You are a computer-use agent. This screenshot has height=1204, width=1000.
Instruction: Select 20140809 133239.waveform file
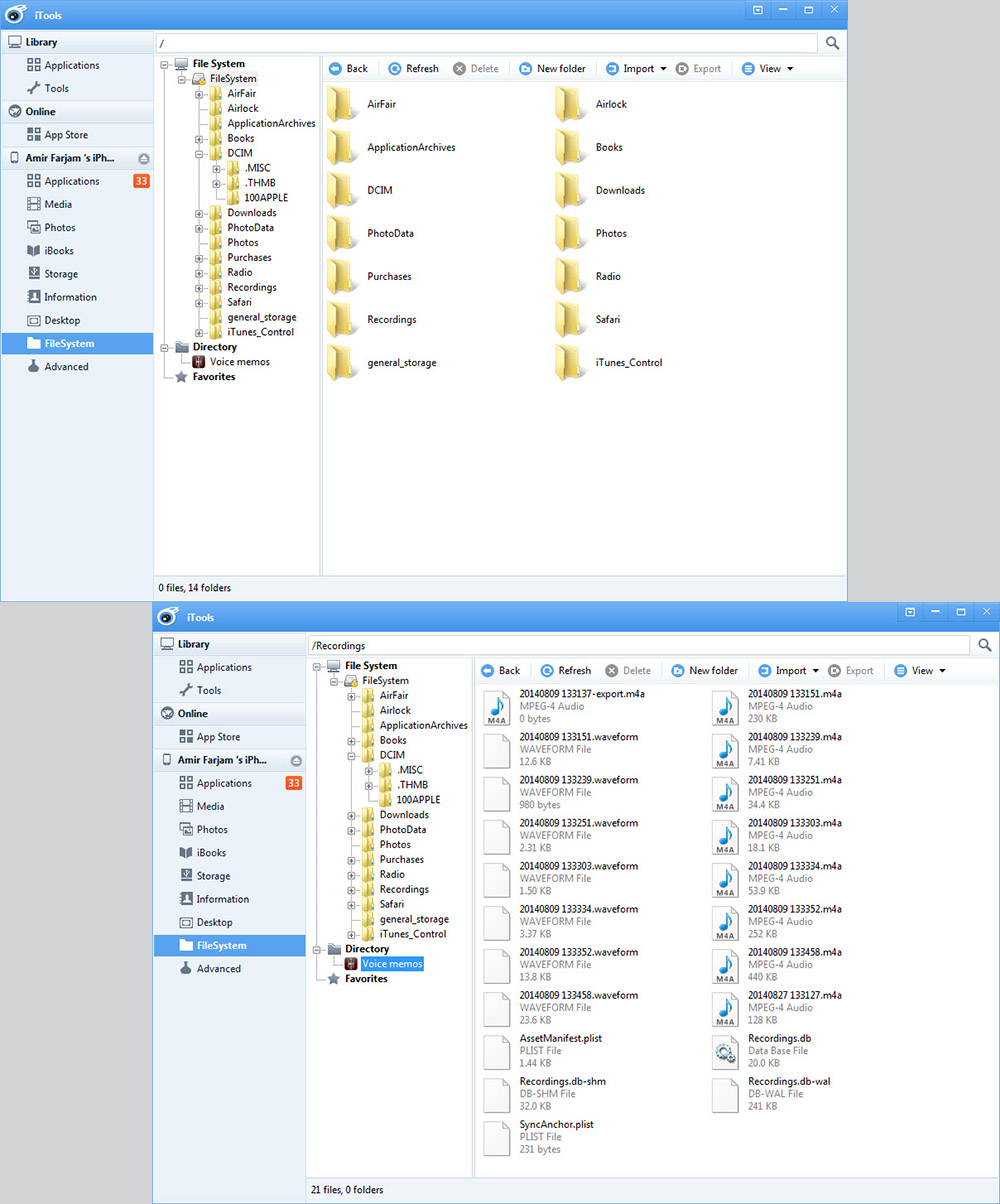[559, 793]
